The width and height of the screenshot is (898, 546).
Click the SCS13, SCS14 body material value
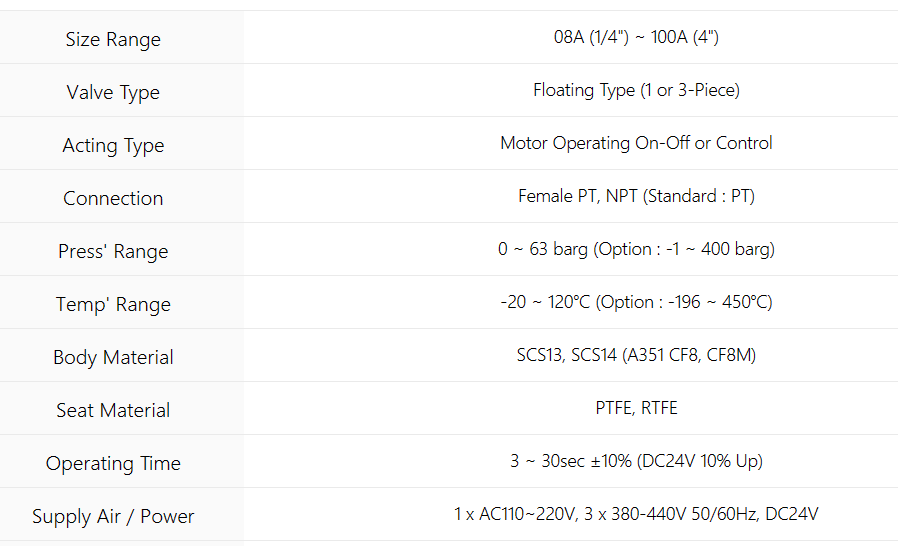(x=636, y=356)
